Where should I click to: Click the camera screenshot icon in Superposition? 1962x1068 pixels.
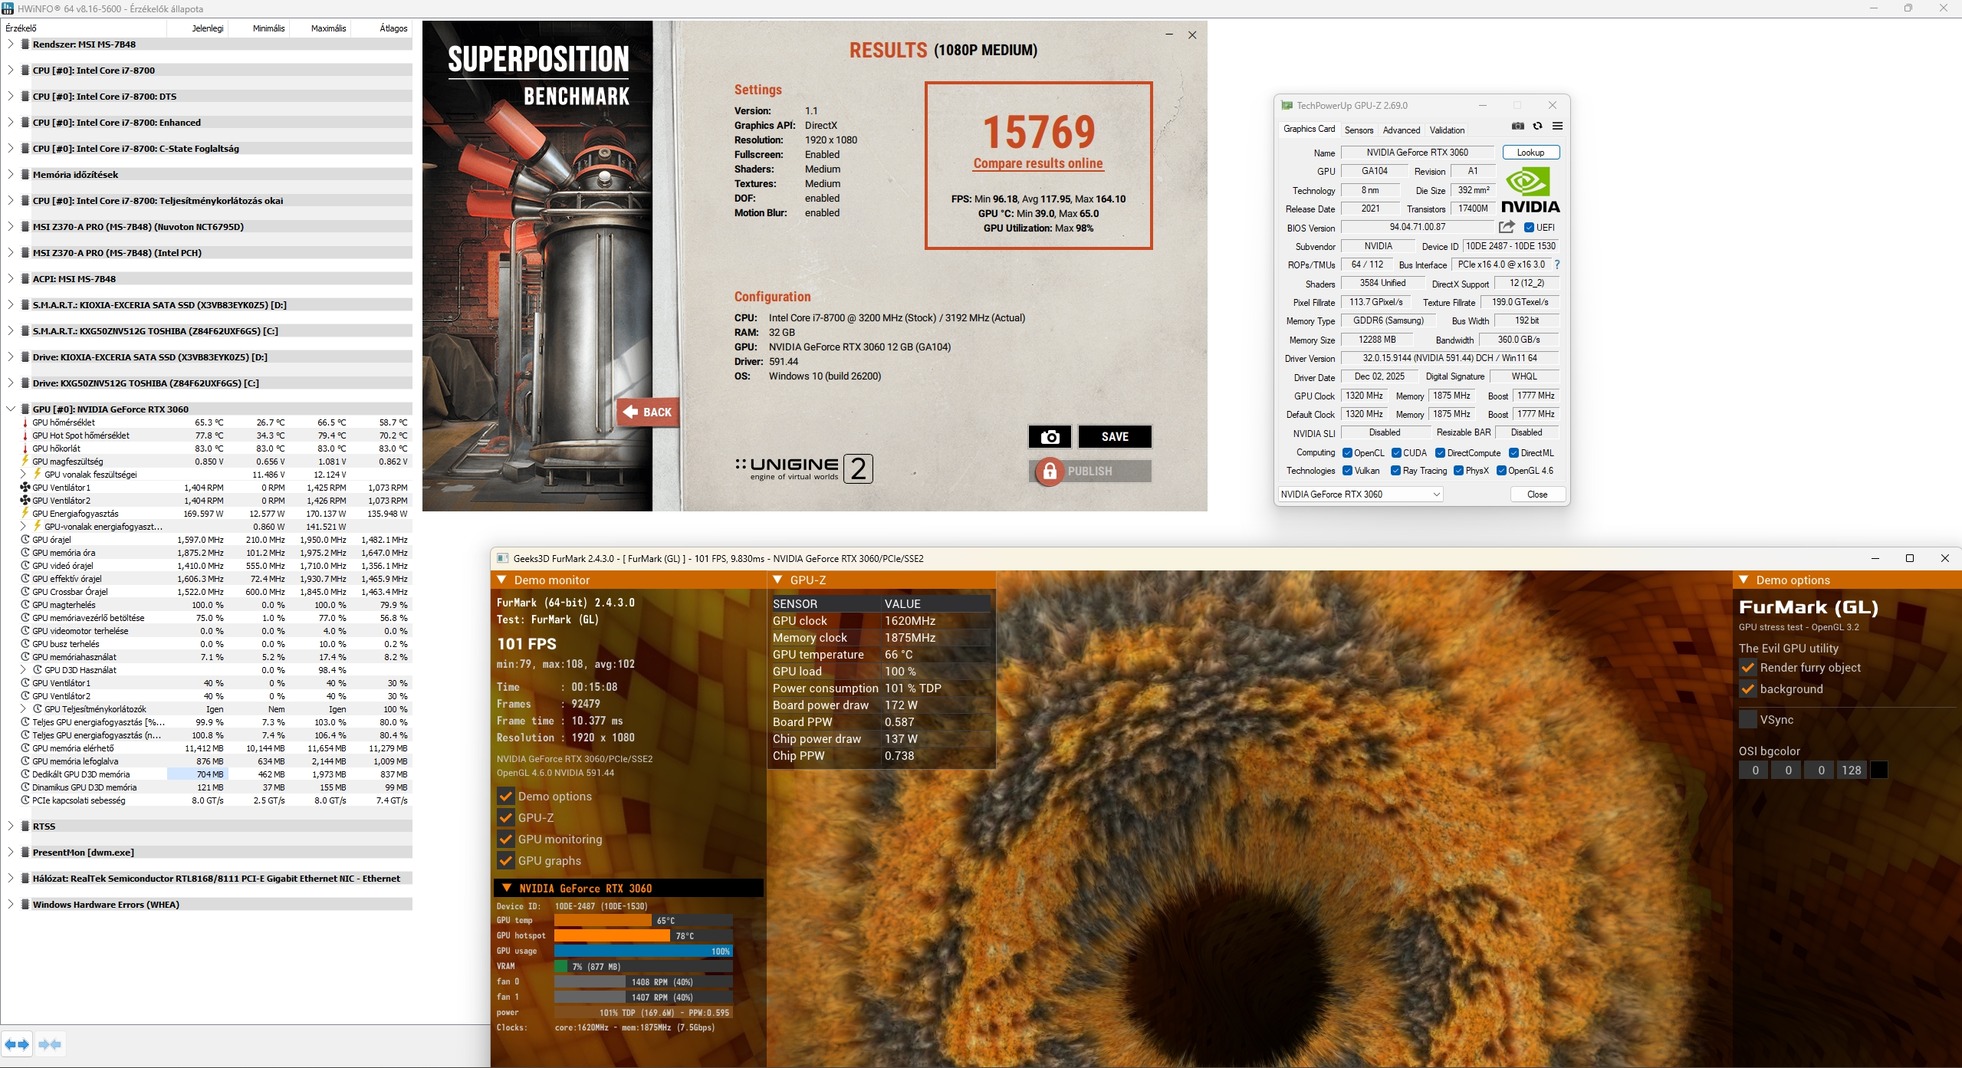pyautogui.click(x=1049, y=437)
